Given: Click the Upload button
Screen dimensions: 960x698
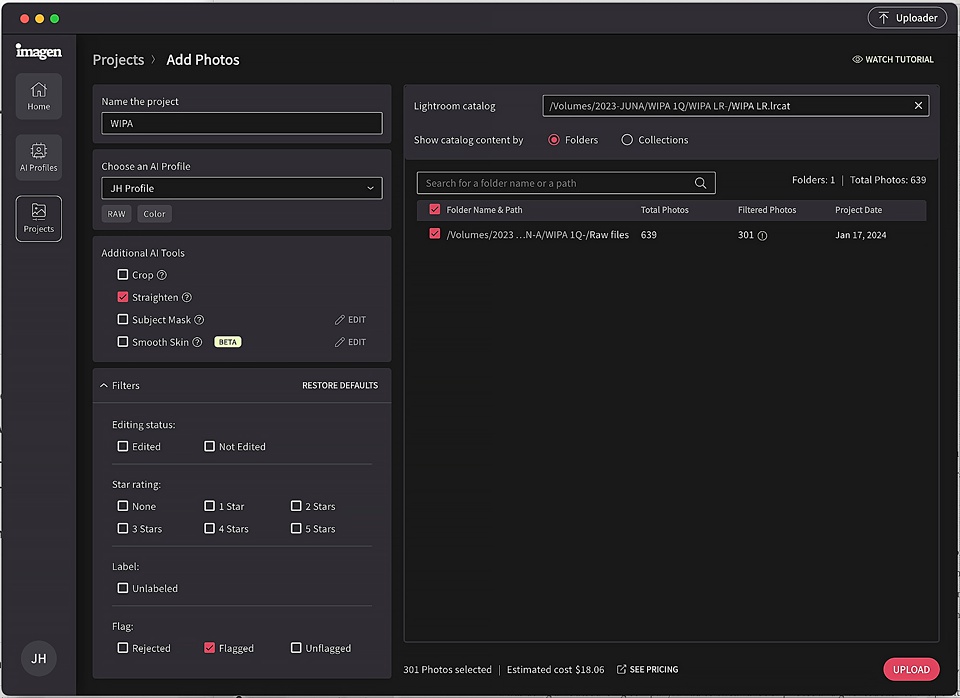Looking at the screenshot, I should [911, 669].
